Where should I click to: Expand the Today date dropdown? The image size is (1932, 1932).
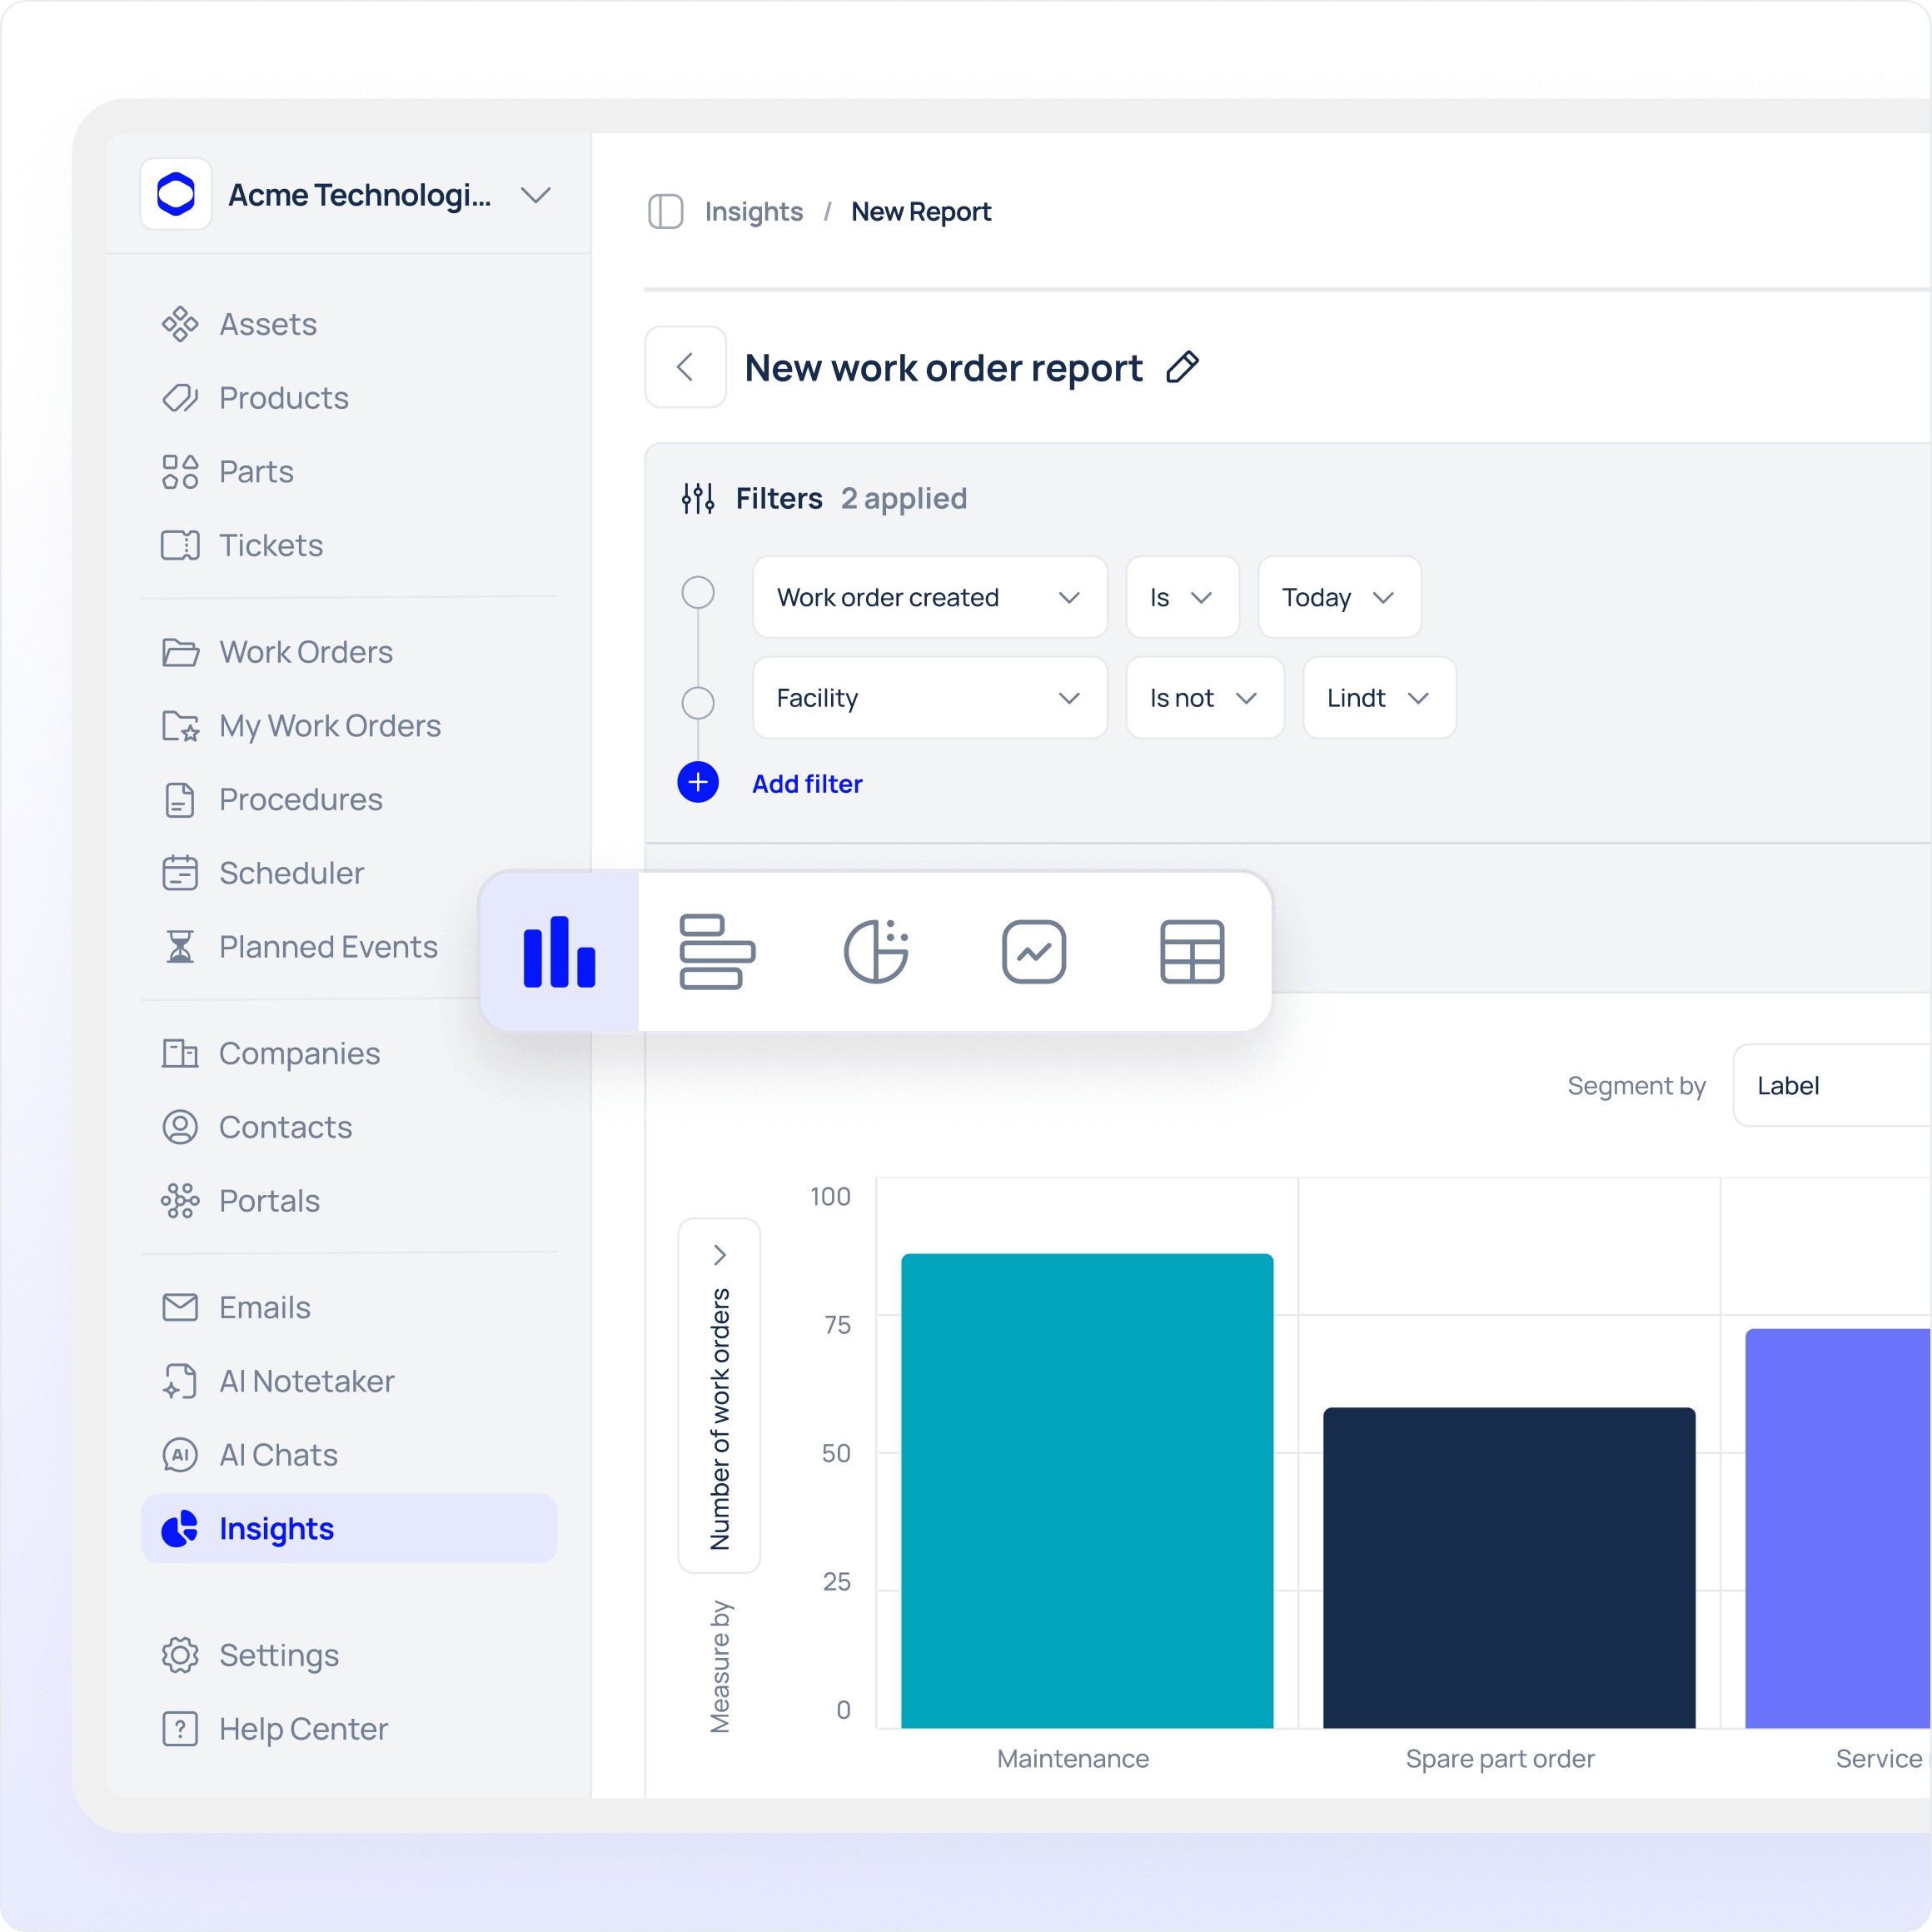pos(1338,598)
